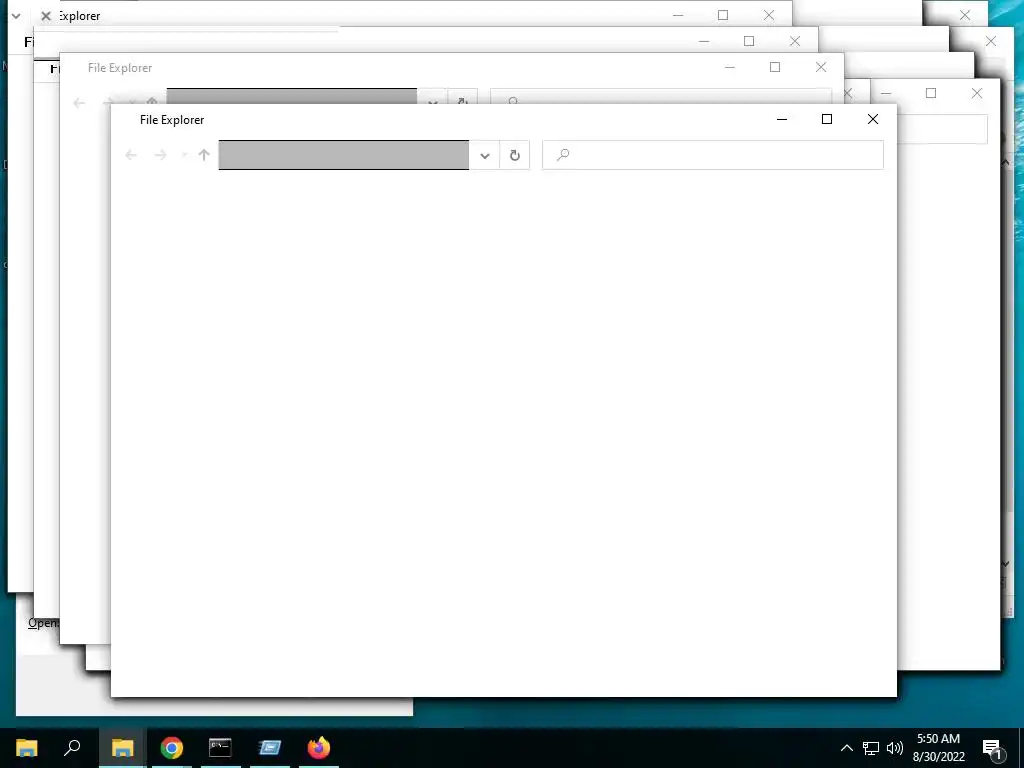This screenshot has height=768, width=1024.
Task: Open recent locations dropdown beside Forward arrow
Action: (184, 155)
